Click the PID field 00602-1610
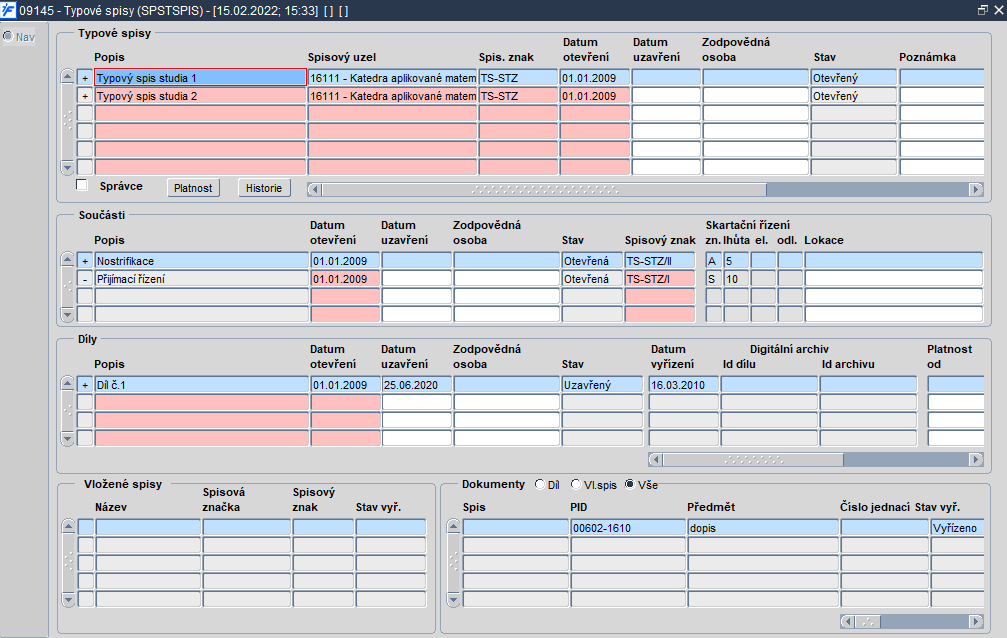1007x638 pixels. tap(627, 528)
